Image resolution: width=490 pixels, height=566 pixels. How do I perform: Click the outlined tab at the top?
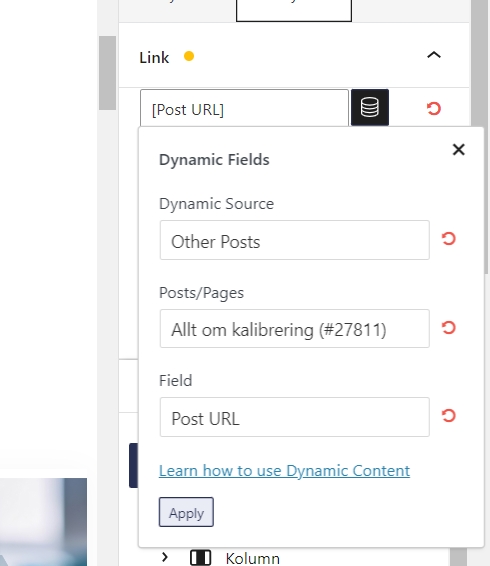[294, 11]
